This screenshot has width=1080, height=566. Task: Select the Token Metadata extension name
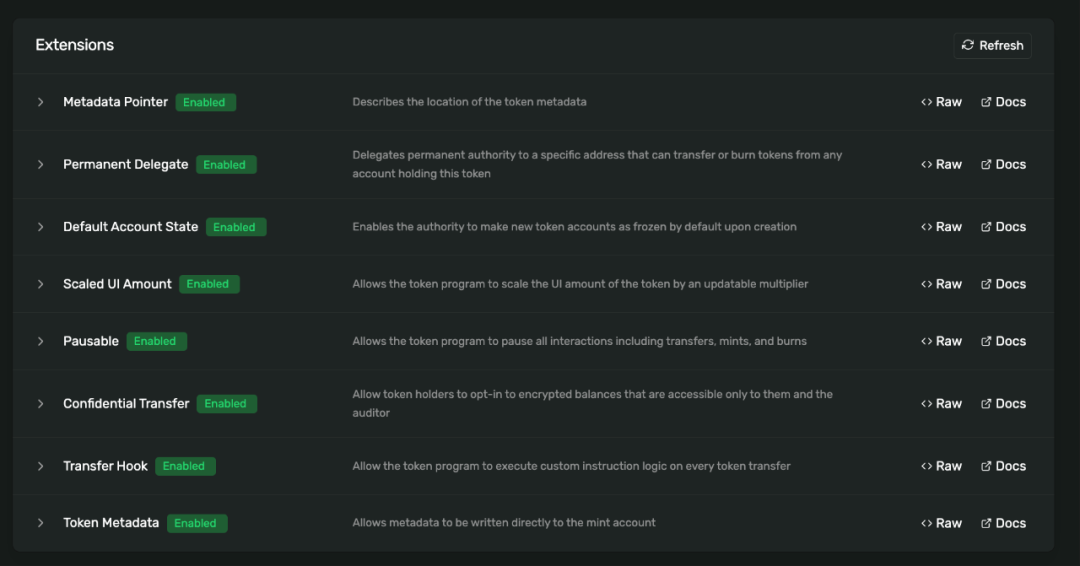tap(111, 523)
